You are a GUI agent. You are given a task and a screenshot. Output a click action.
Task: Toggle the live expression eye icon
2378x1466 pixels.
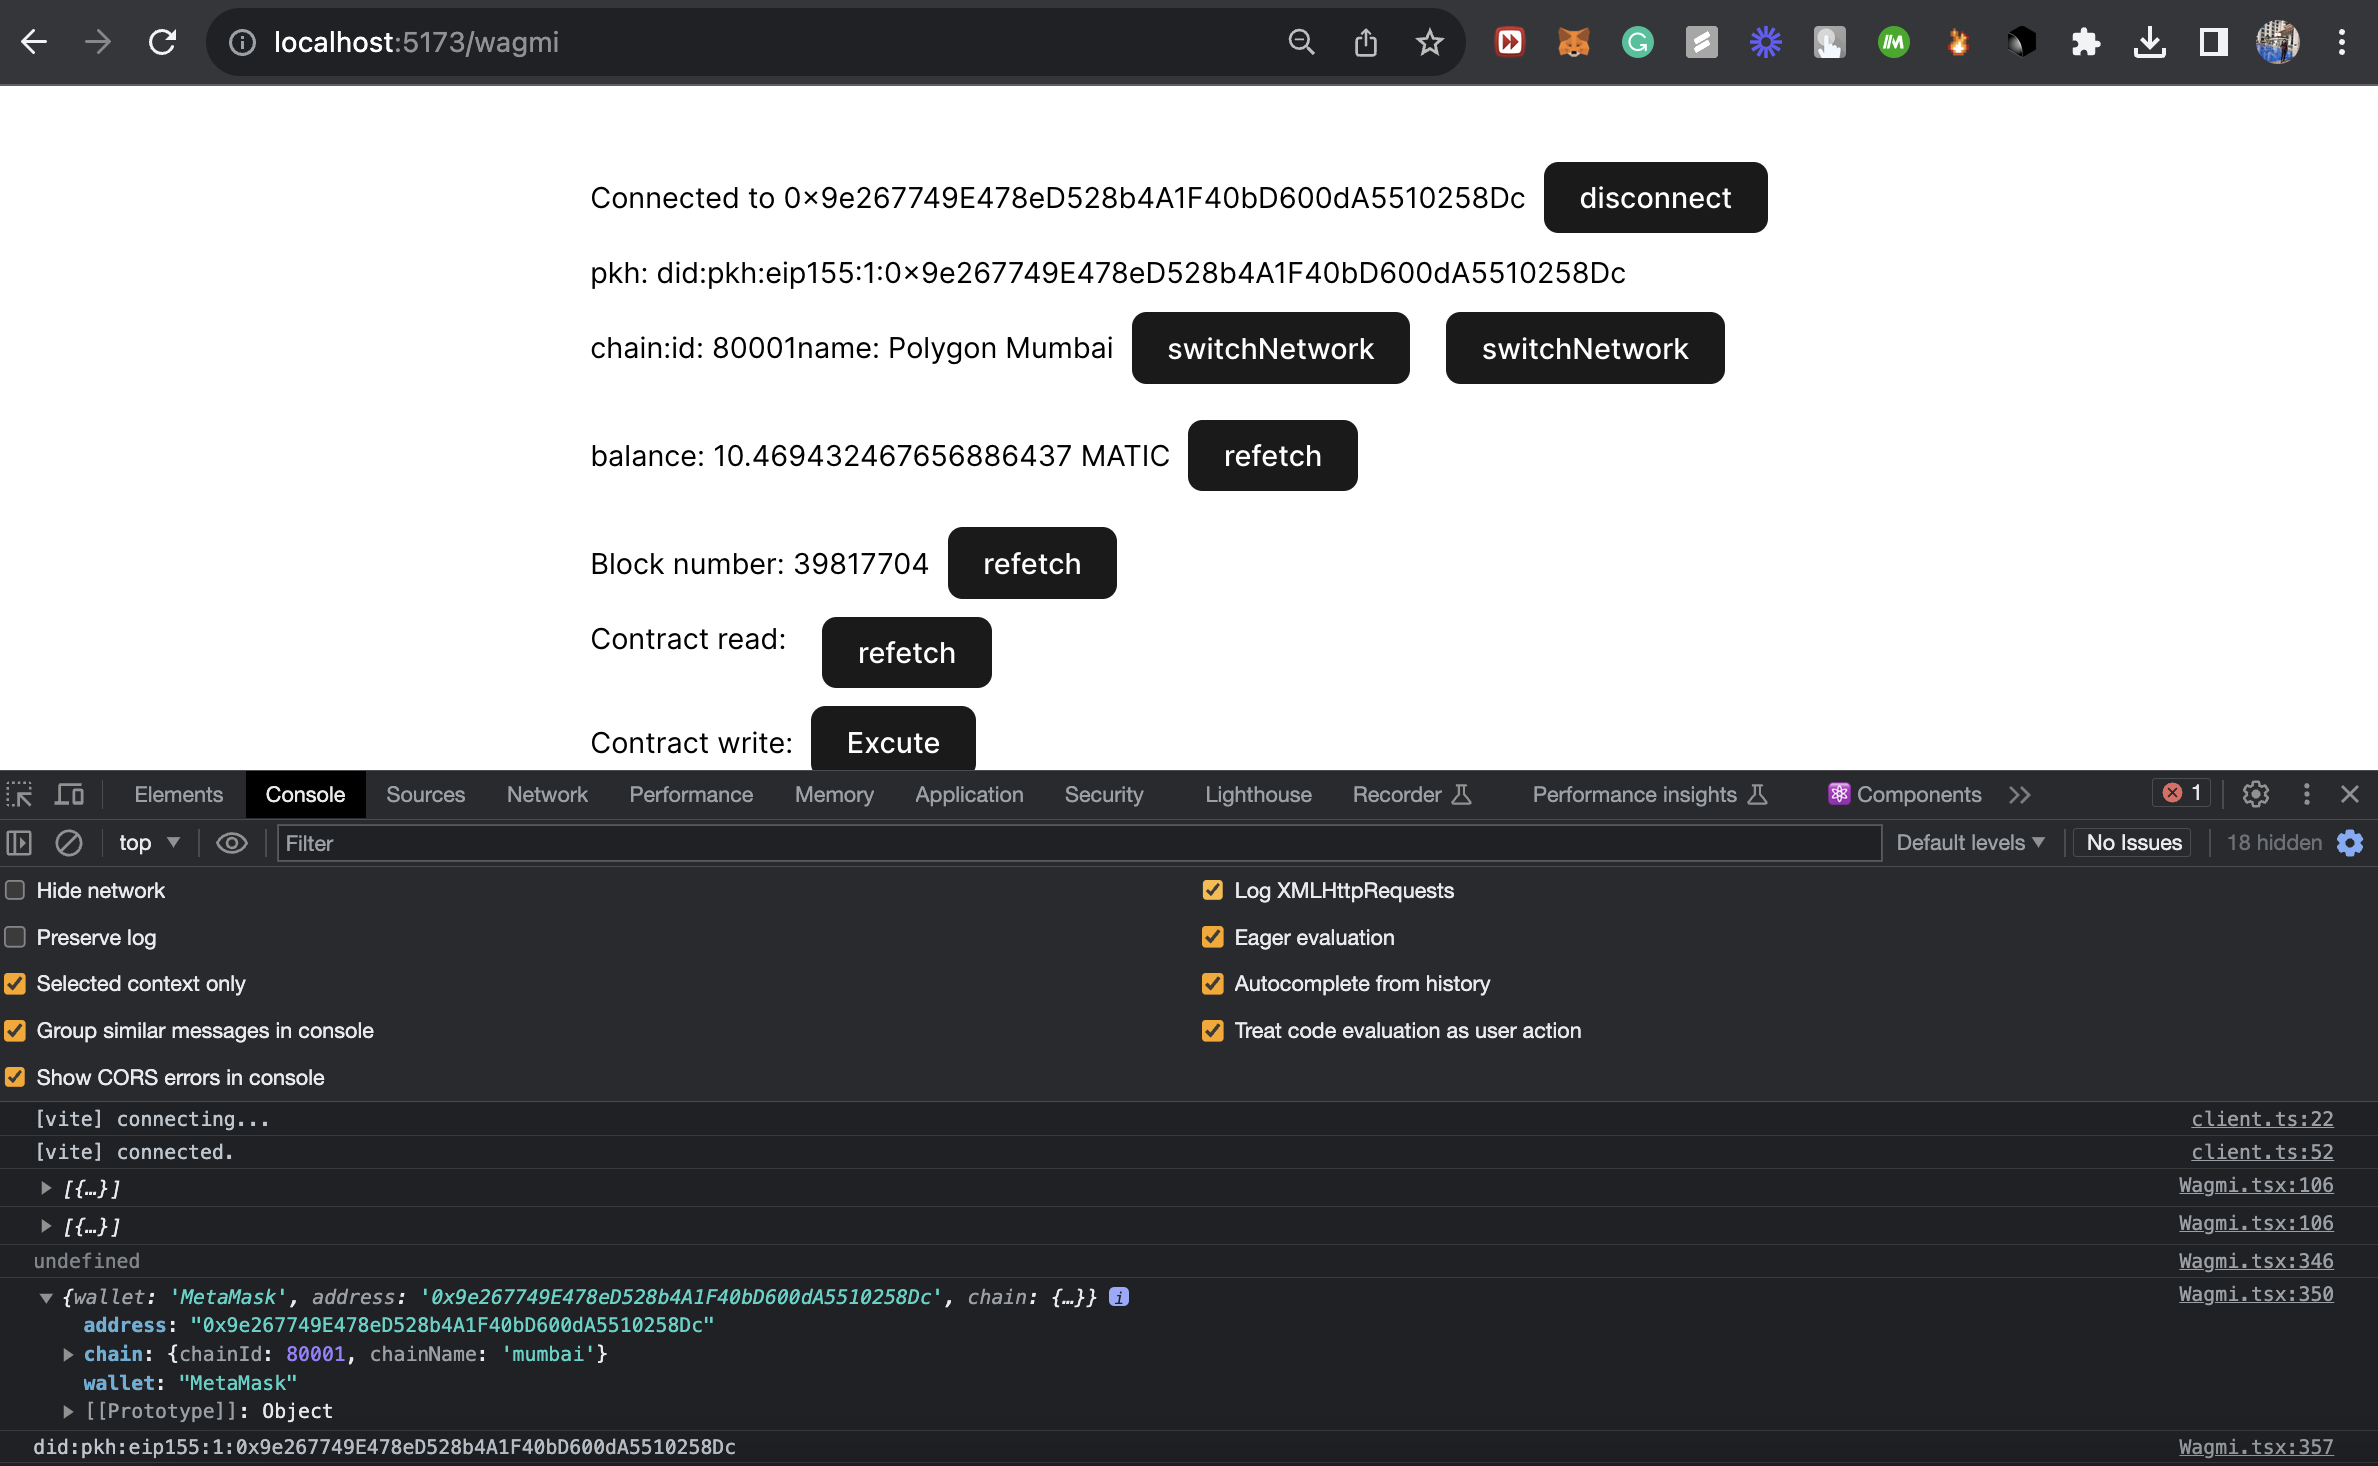(232, 843)
